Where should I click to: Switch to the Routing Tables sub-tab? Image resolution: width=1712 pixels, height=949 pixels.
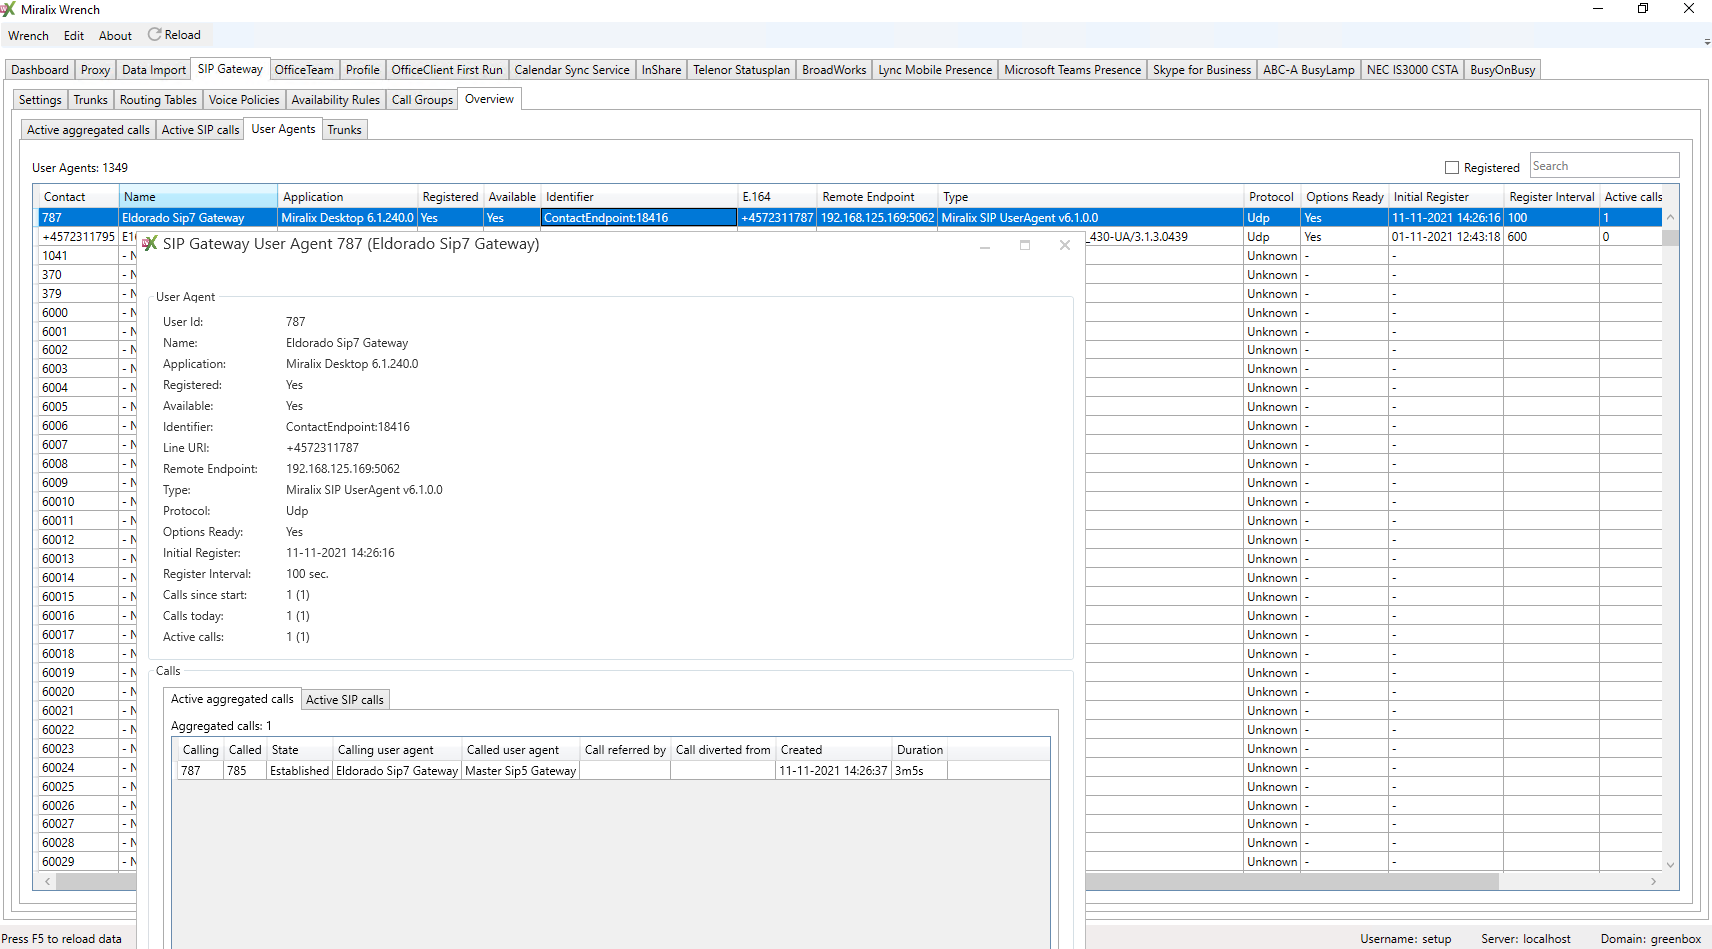point(158,100)
